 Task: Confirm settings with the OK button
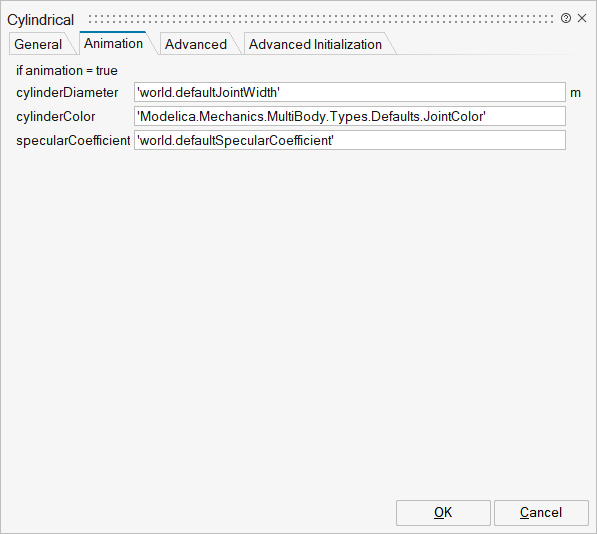click(x=443, y=513)
